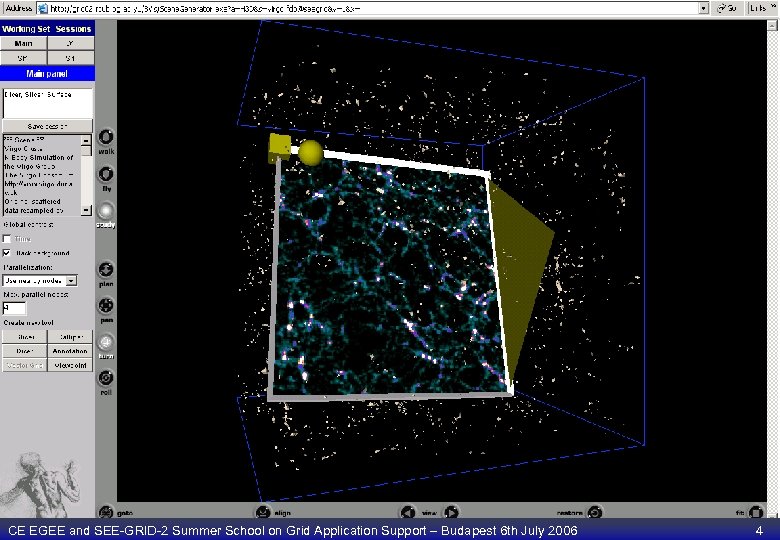Click the page scrollbar up arrow

pyautogui.click(x=773, y=25)
